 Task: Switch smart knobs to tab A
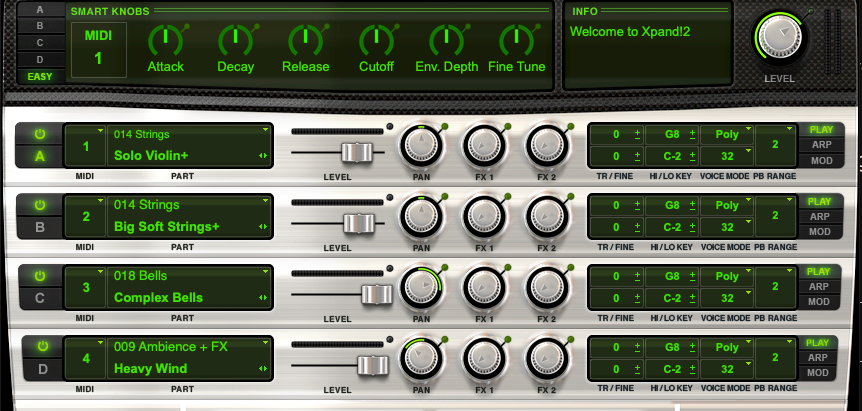coord(40,10)
